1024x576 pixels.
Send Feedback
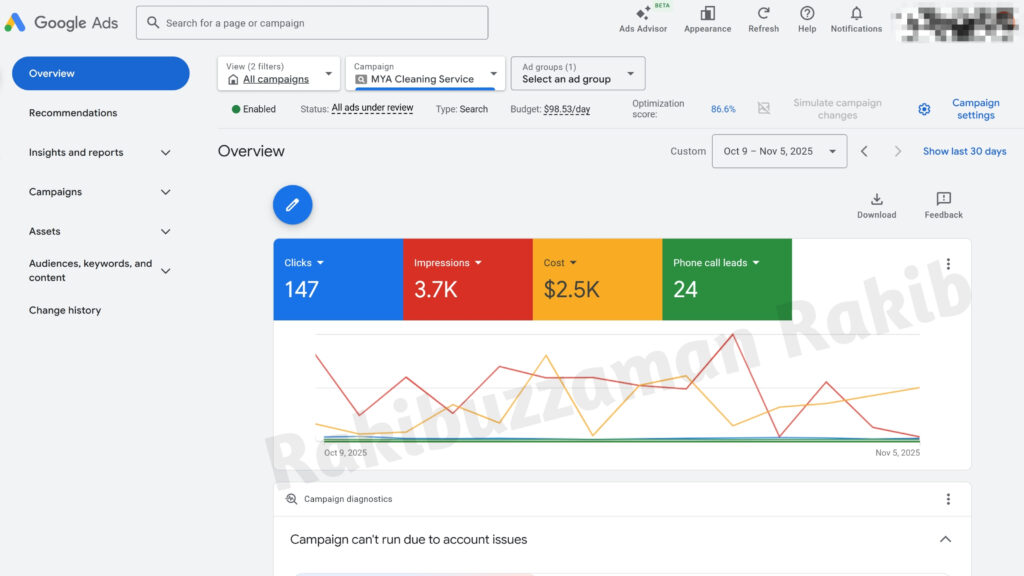click(x=942, y=204)
